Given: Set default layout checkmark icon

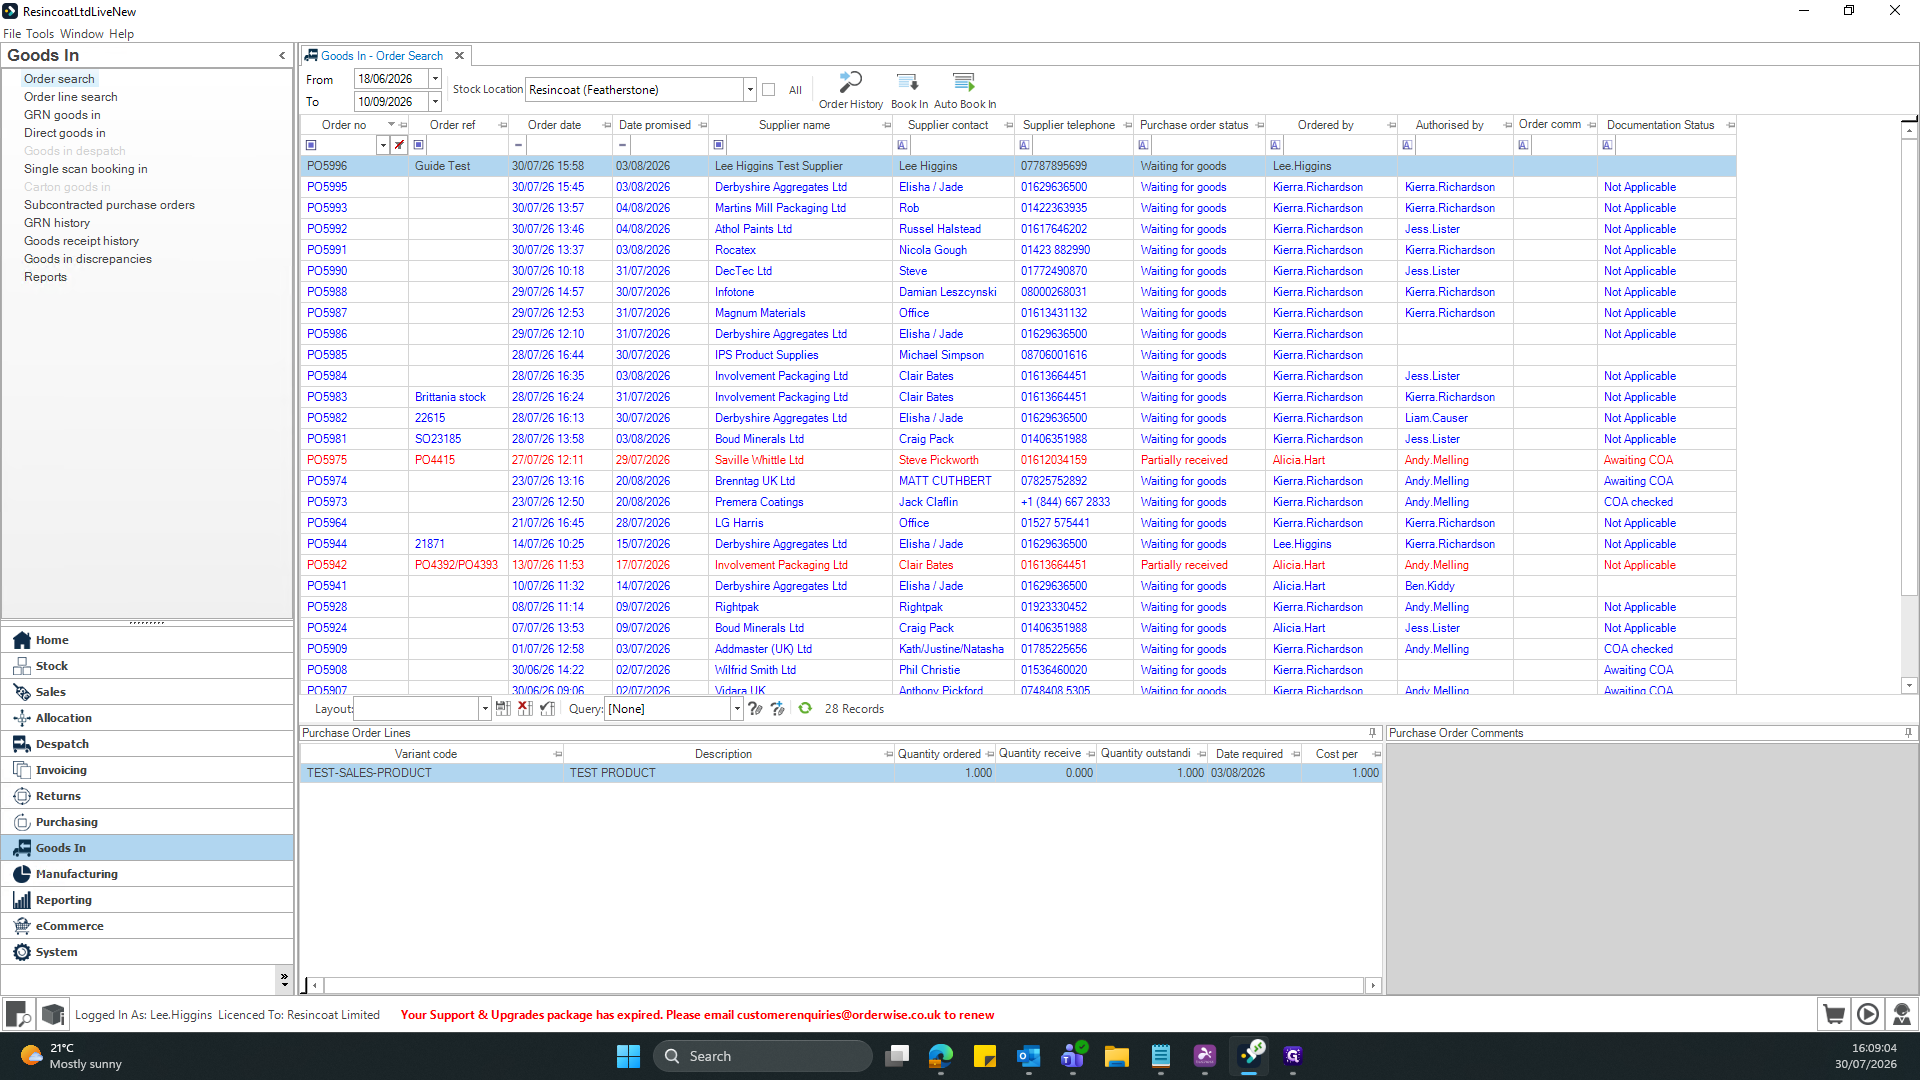Looking at the screenshot, I should coord(547,709).
